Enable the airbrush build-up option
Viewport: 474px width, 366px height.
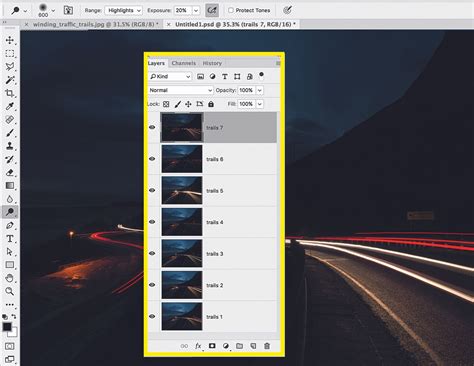click(212, 10)
